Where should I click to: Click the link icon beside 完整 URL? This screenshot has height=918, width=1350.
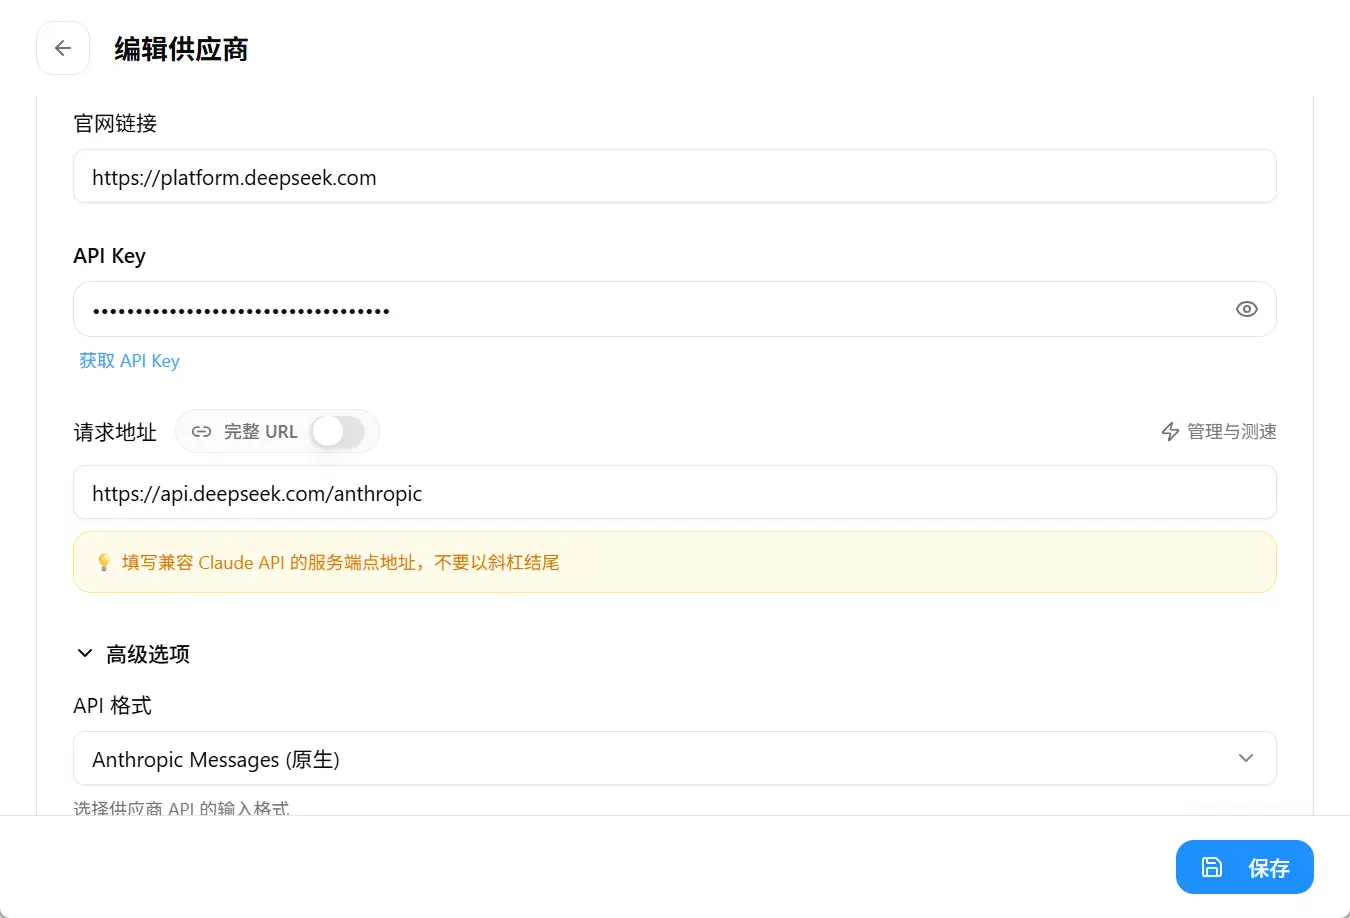[x=201, y=432]
